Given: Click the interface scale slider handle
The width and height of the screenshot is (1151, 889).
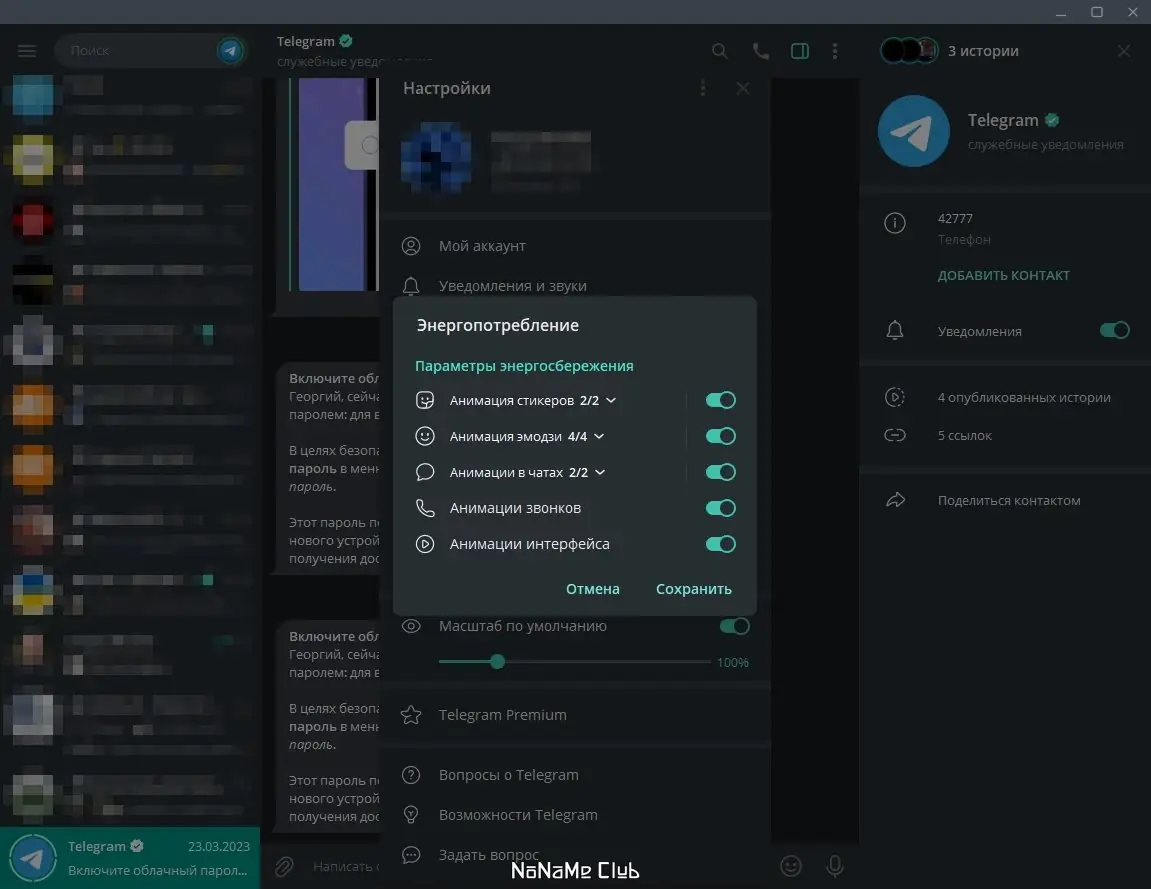Looking at the screenshot, I should [497, 661].
